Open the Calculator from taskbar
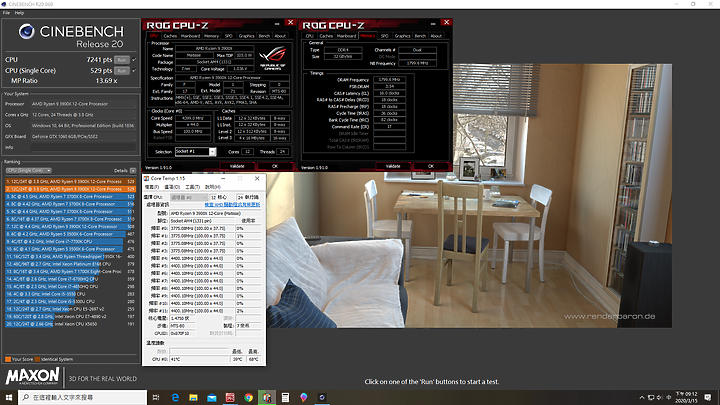 pyautogui.click(x=285, y=397)
